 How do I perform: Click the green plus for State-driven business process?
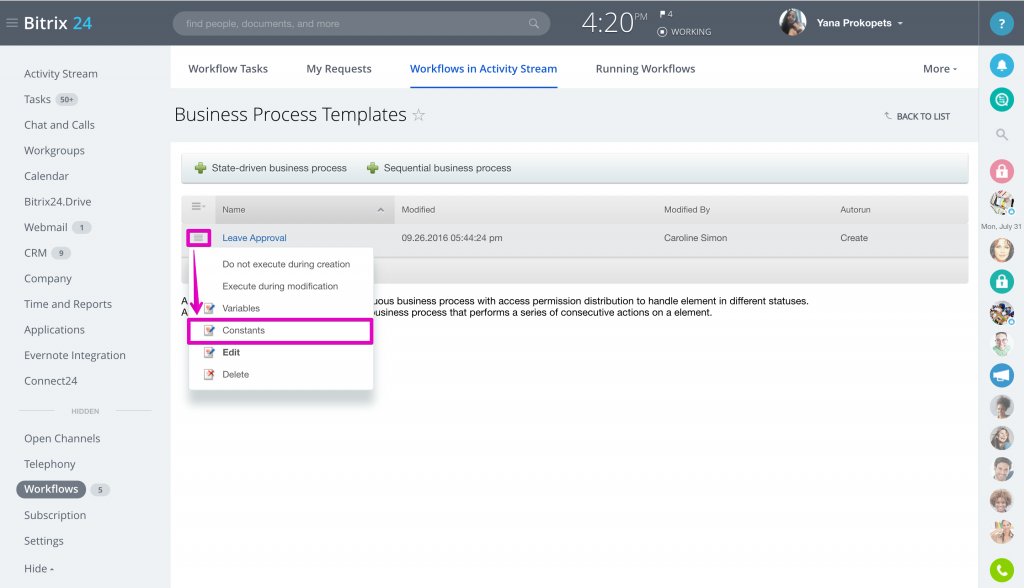click(200, 168)
